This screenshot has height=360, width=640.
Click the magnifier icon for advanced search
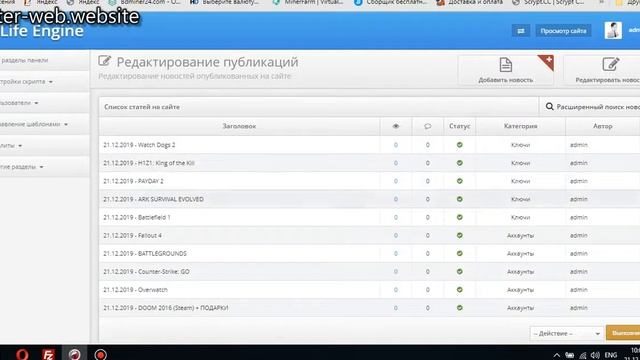(549, 107)
